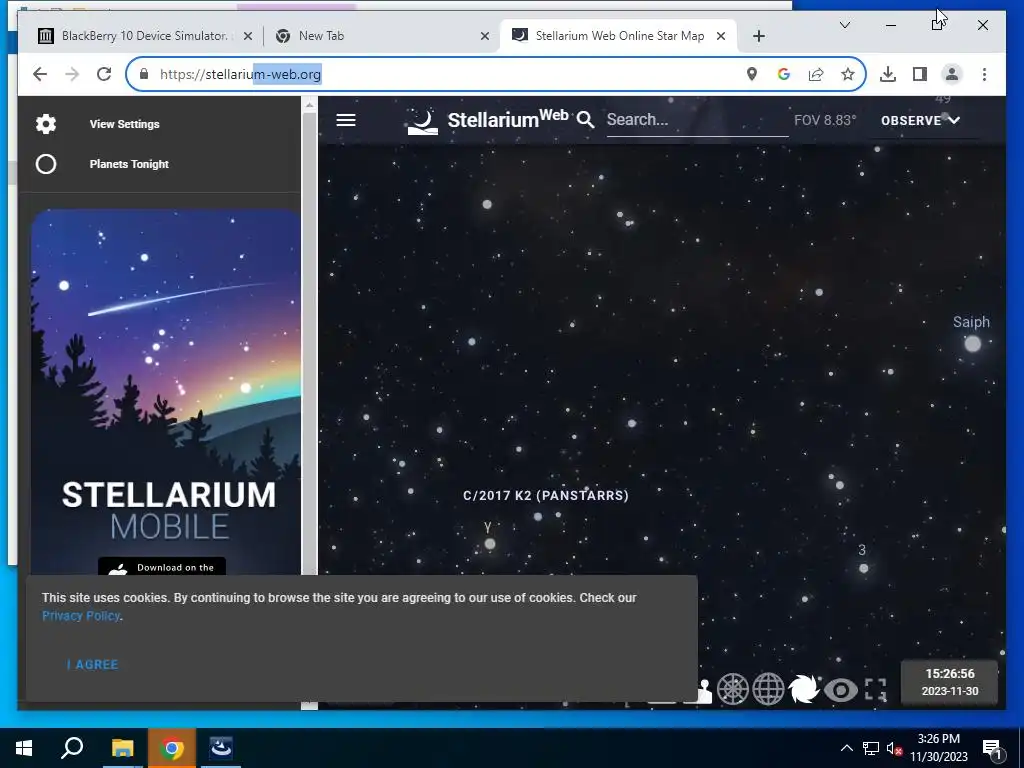1024x768 pixels.
Task: Focus the Stellarium Search field
Action: tap(697, 120)
